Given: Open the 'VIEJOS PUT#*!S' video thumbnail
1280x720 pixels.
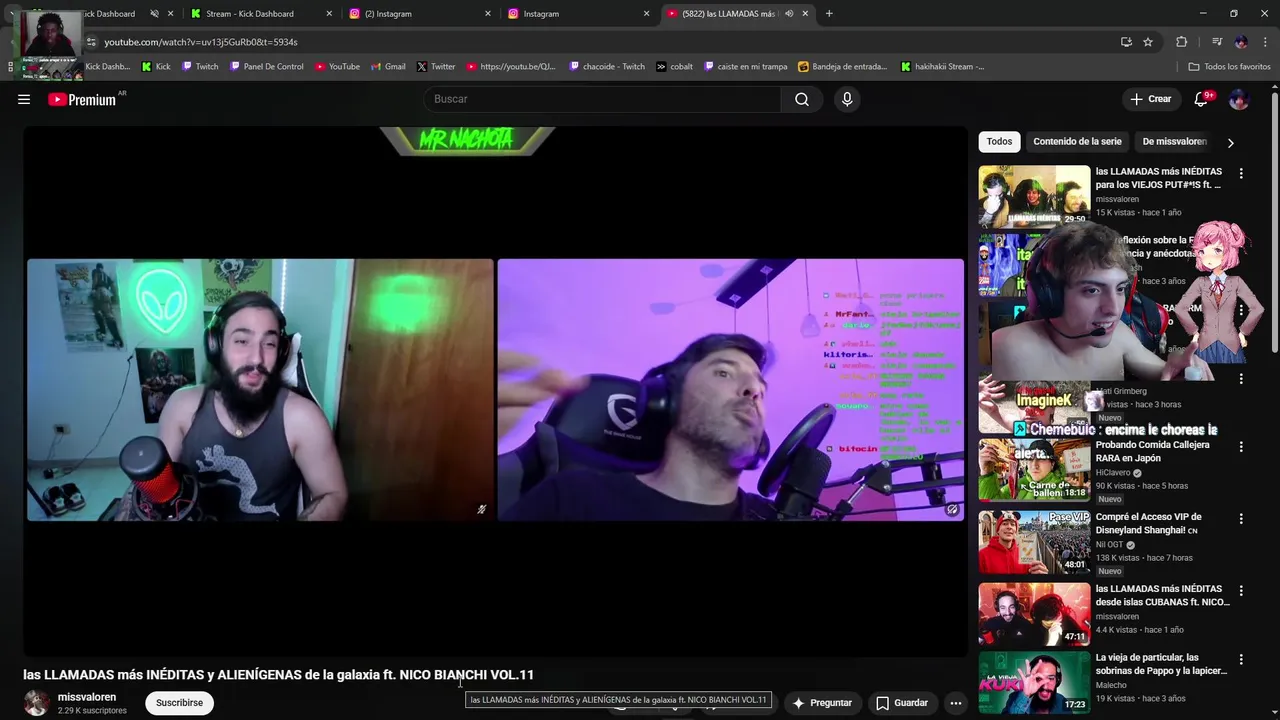Looking at the screenshot, I should click(1034, 196).
